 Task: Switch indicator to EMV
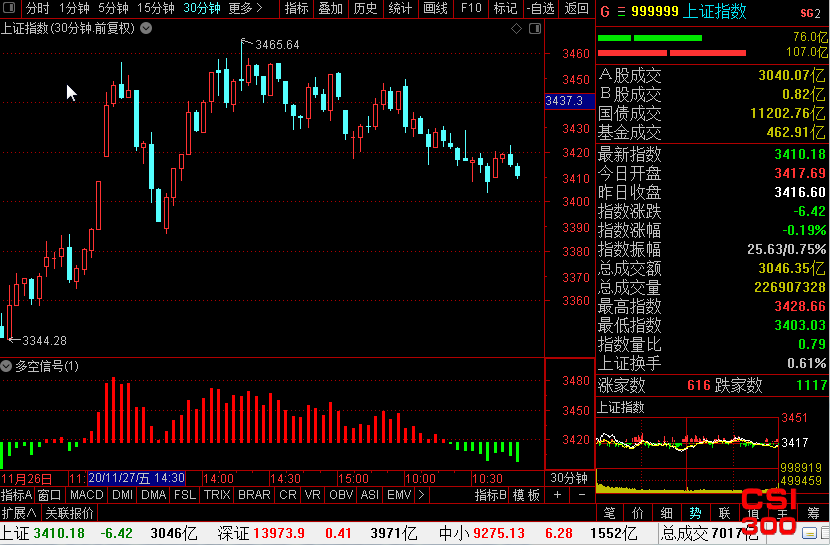pyautogui.click(x=399, y=495)
